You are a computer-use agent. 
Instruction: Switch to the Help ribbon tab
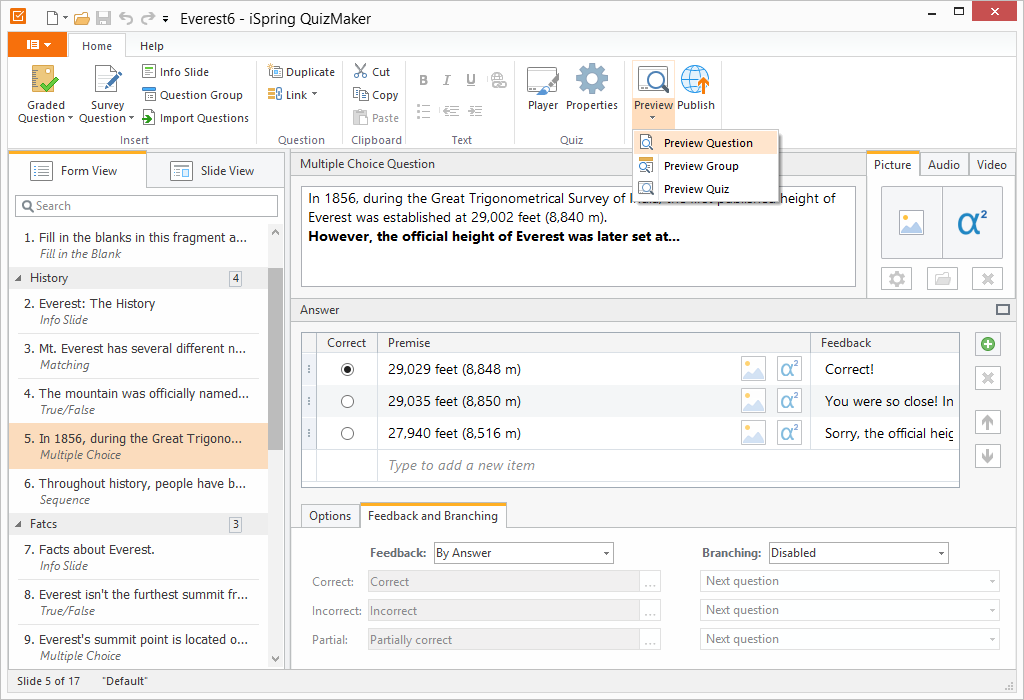pos(152,46)
